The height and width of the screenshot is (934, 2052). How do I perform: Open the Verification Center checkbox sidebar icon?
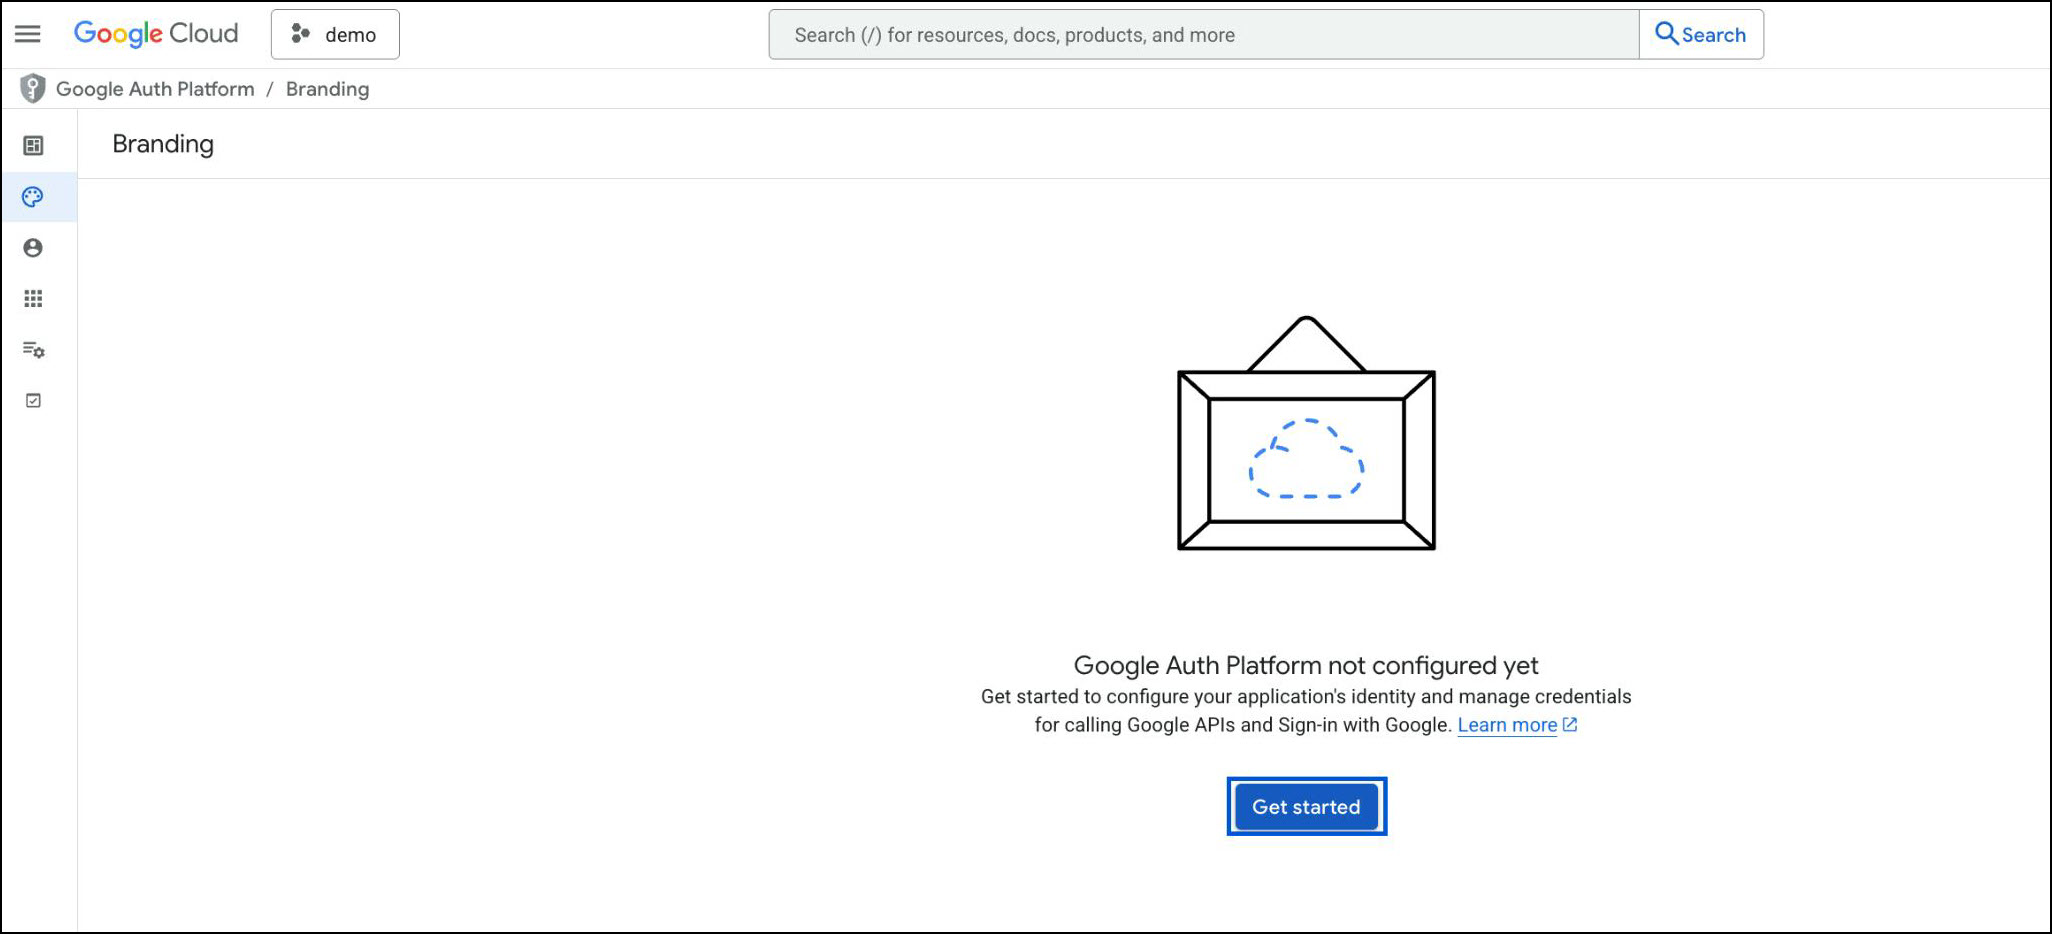tap(33, 401)
